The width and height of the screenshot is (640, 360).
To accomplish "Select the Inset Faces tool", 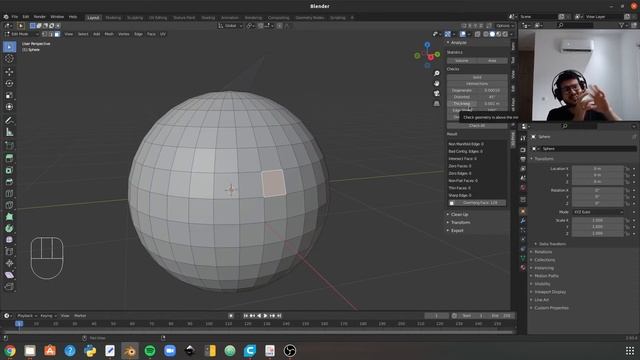I will coord(9,170).
